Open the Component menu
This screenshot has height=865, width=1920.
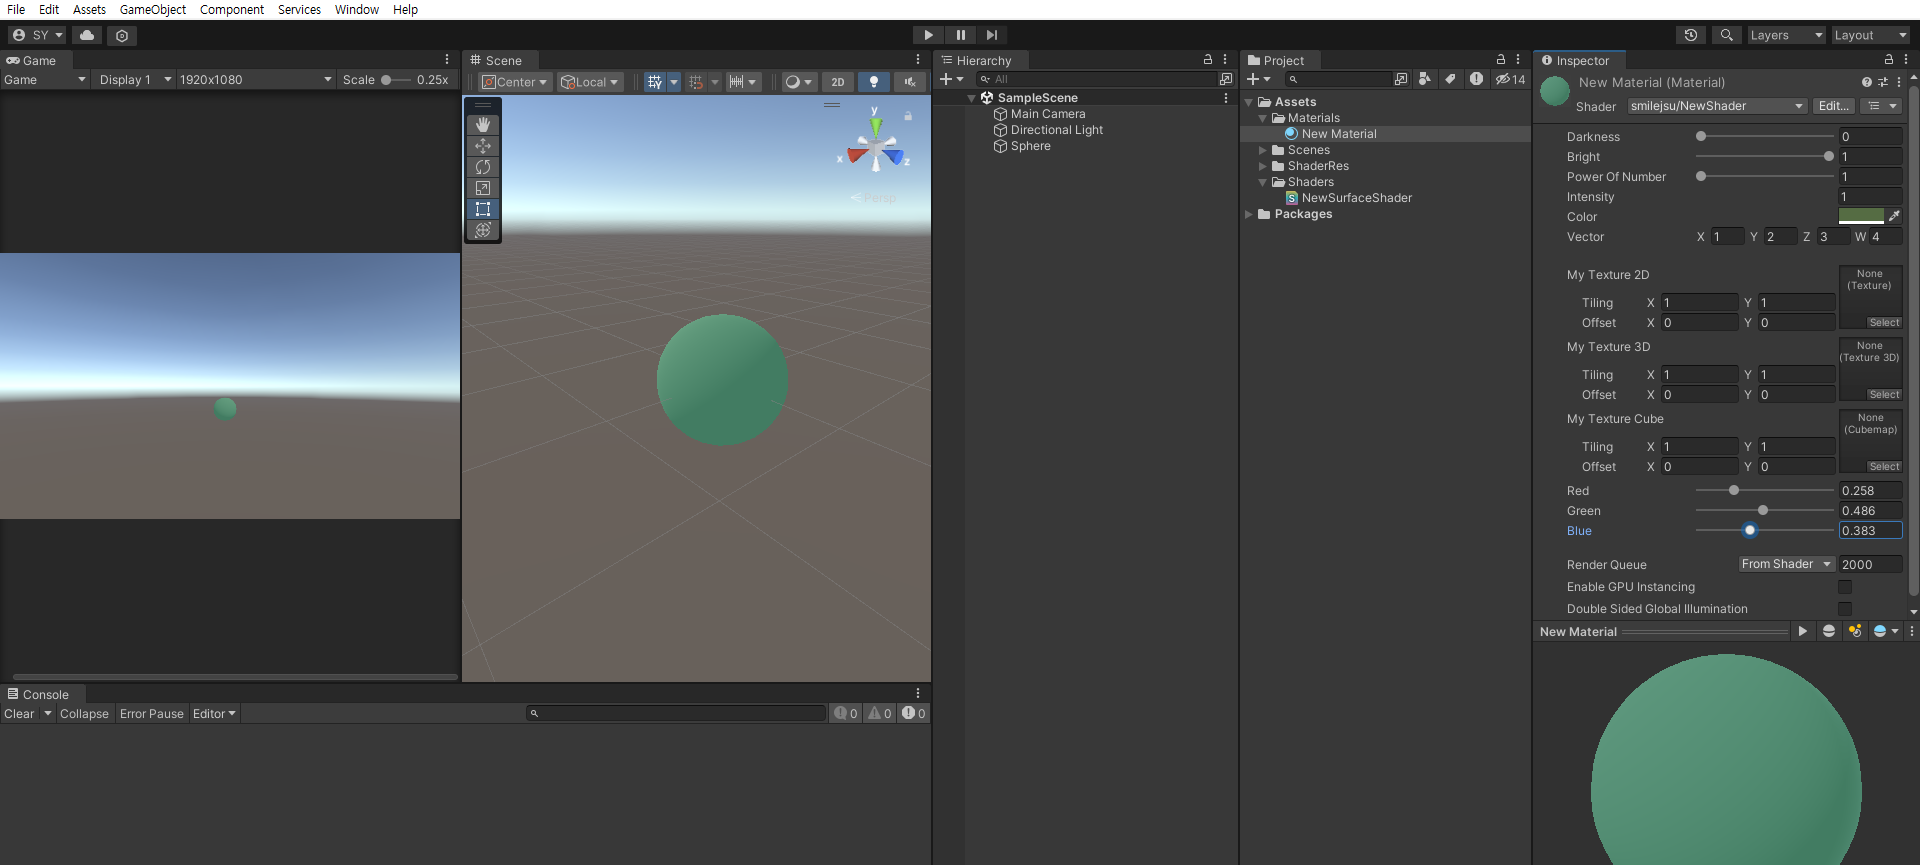232,9
